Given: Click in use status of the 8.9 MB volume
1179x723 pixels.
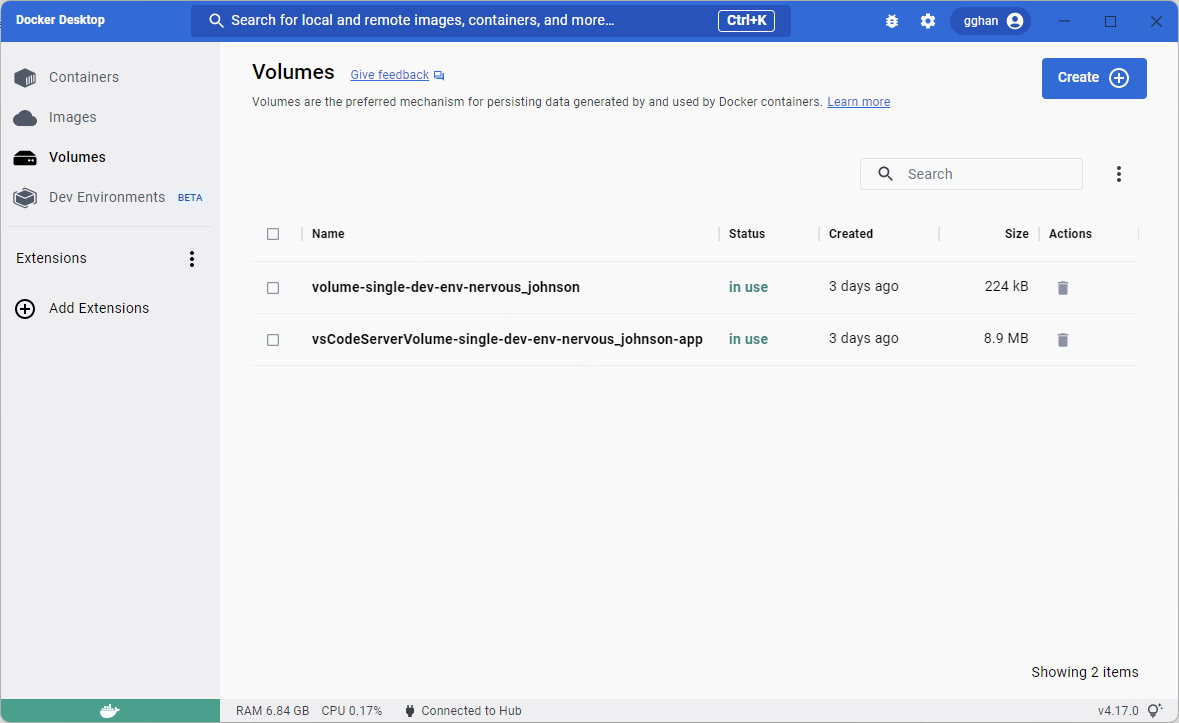Looking at the screenshot, I should [748, 339].
